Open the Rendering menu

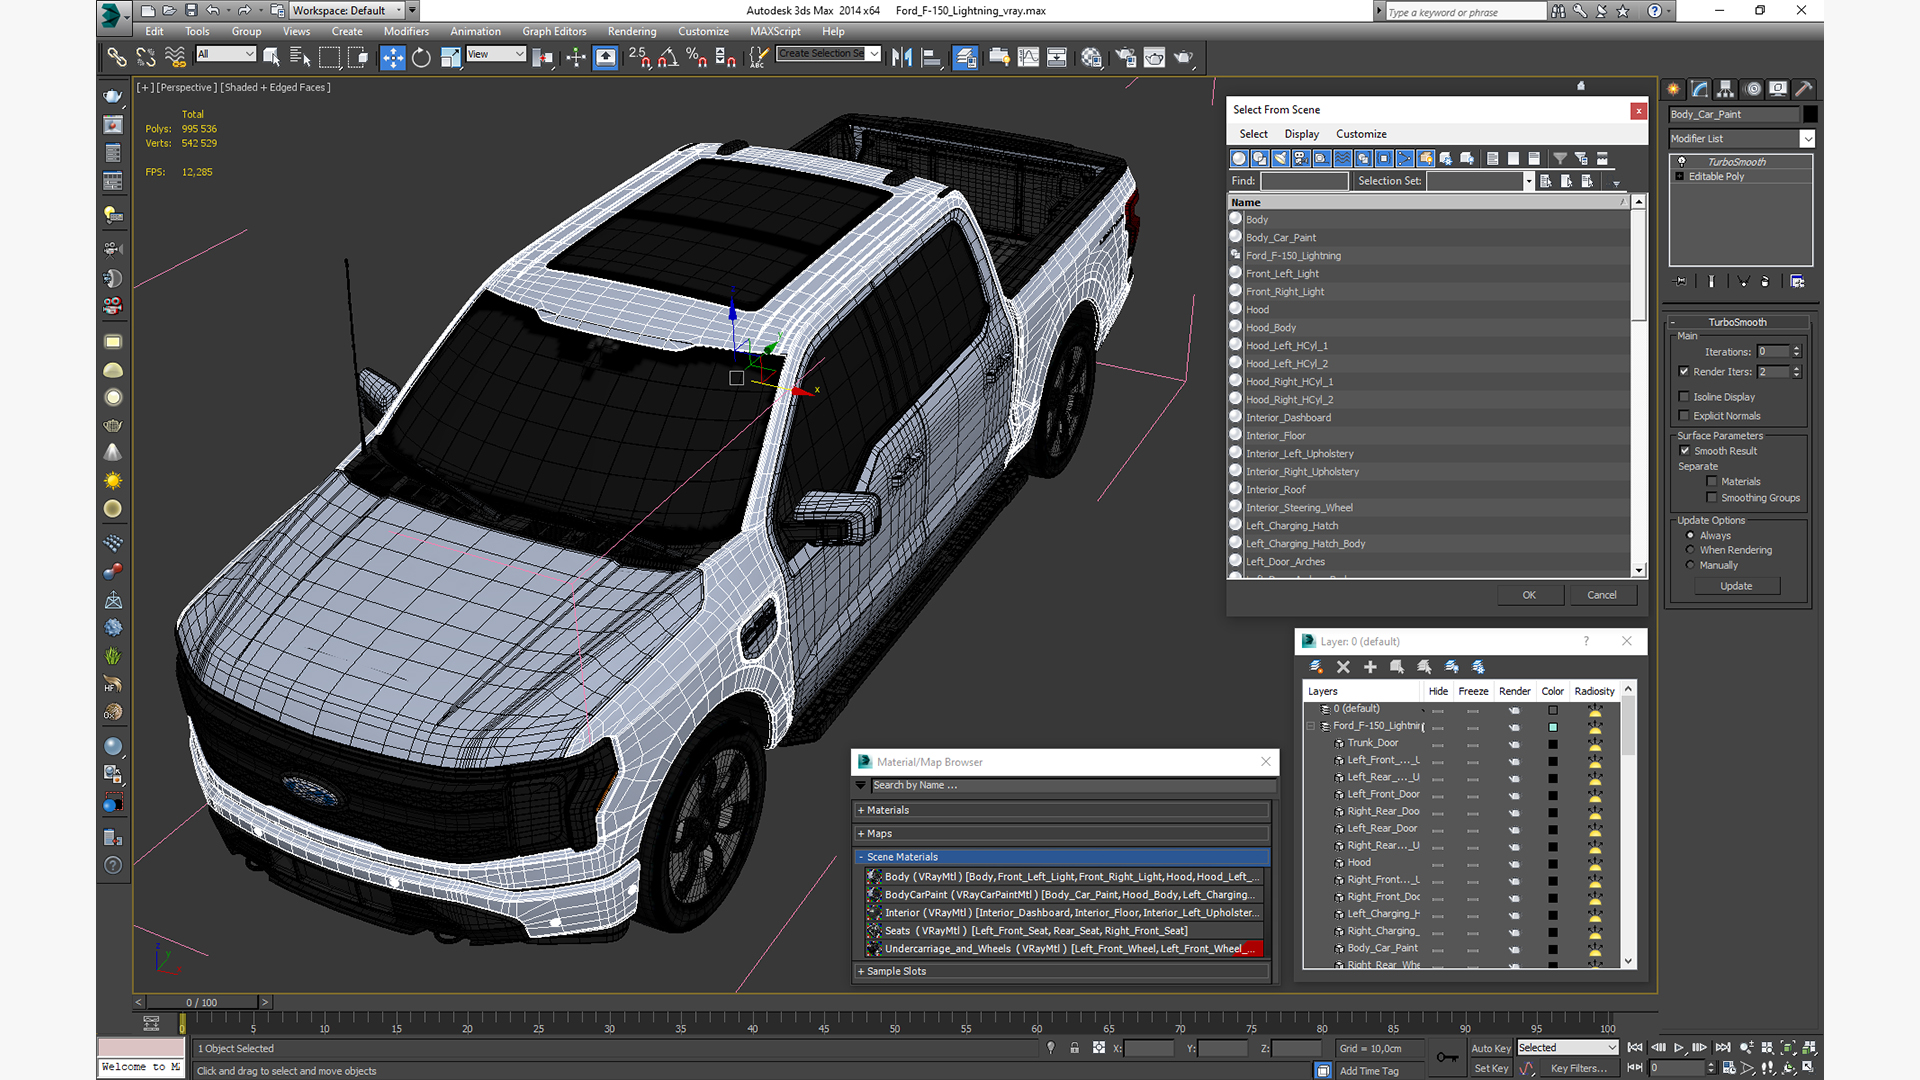tap(632, 31)
